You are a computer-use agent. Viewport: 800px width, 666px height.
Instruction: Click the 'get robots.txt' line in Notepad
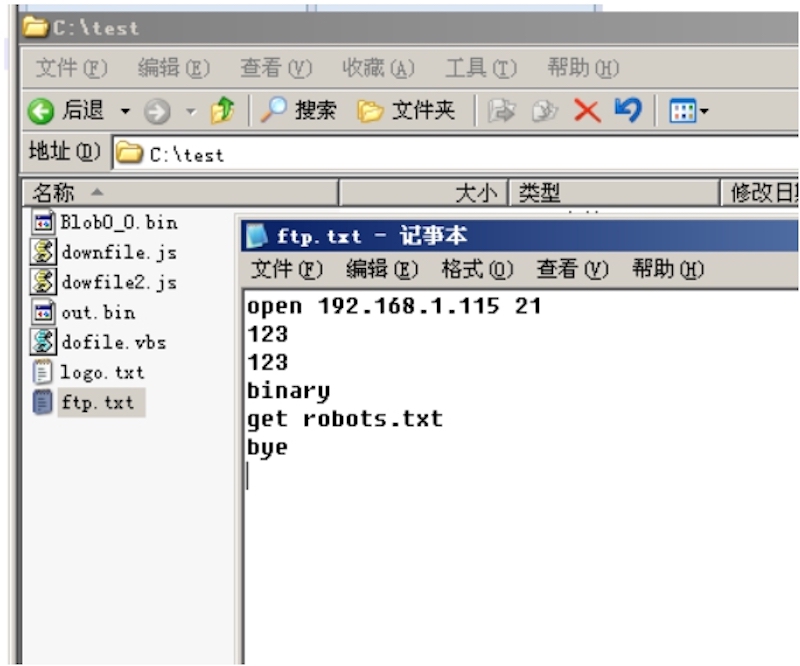tap(344, 419)
